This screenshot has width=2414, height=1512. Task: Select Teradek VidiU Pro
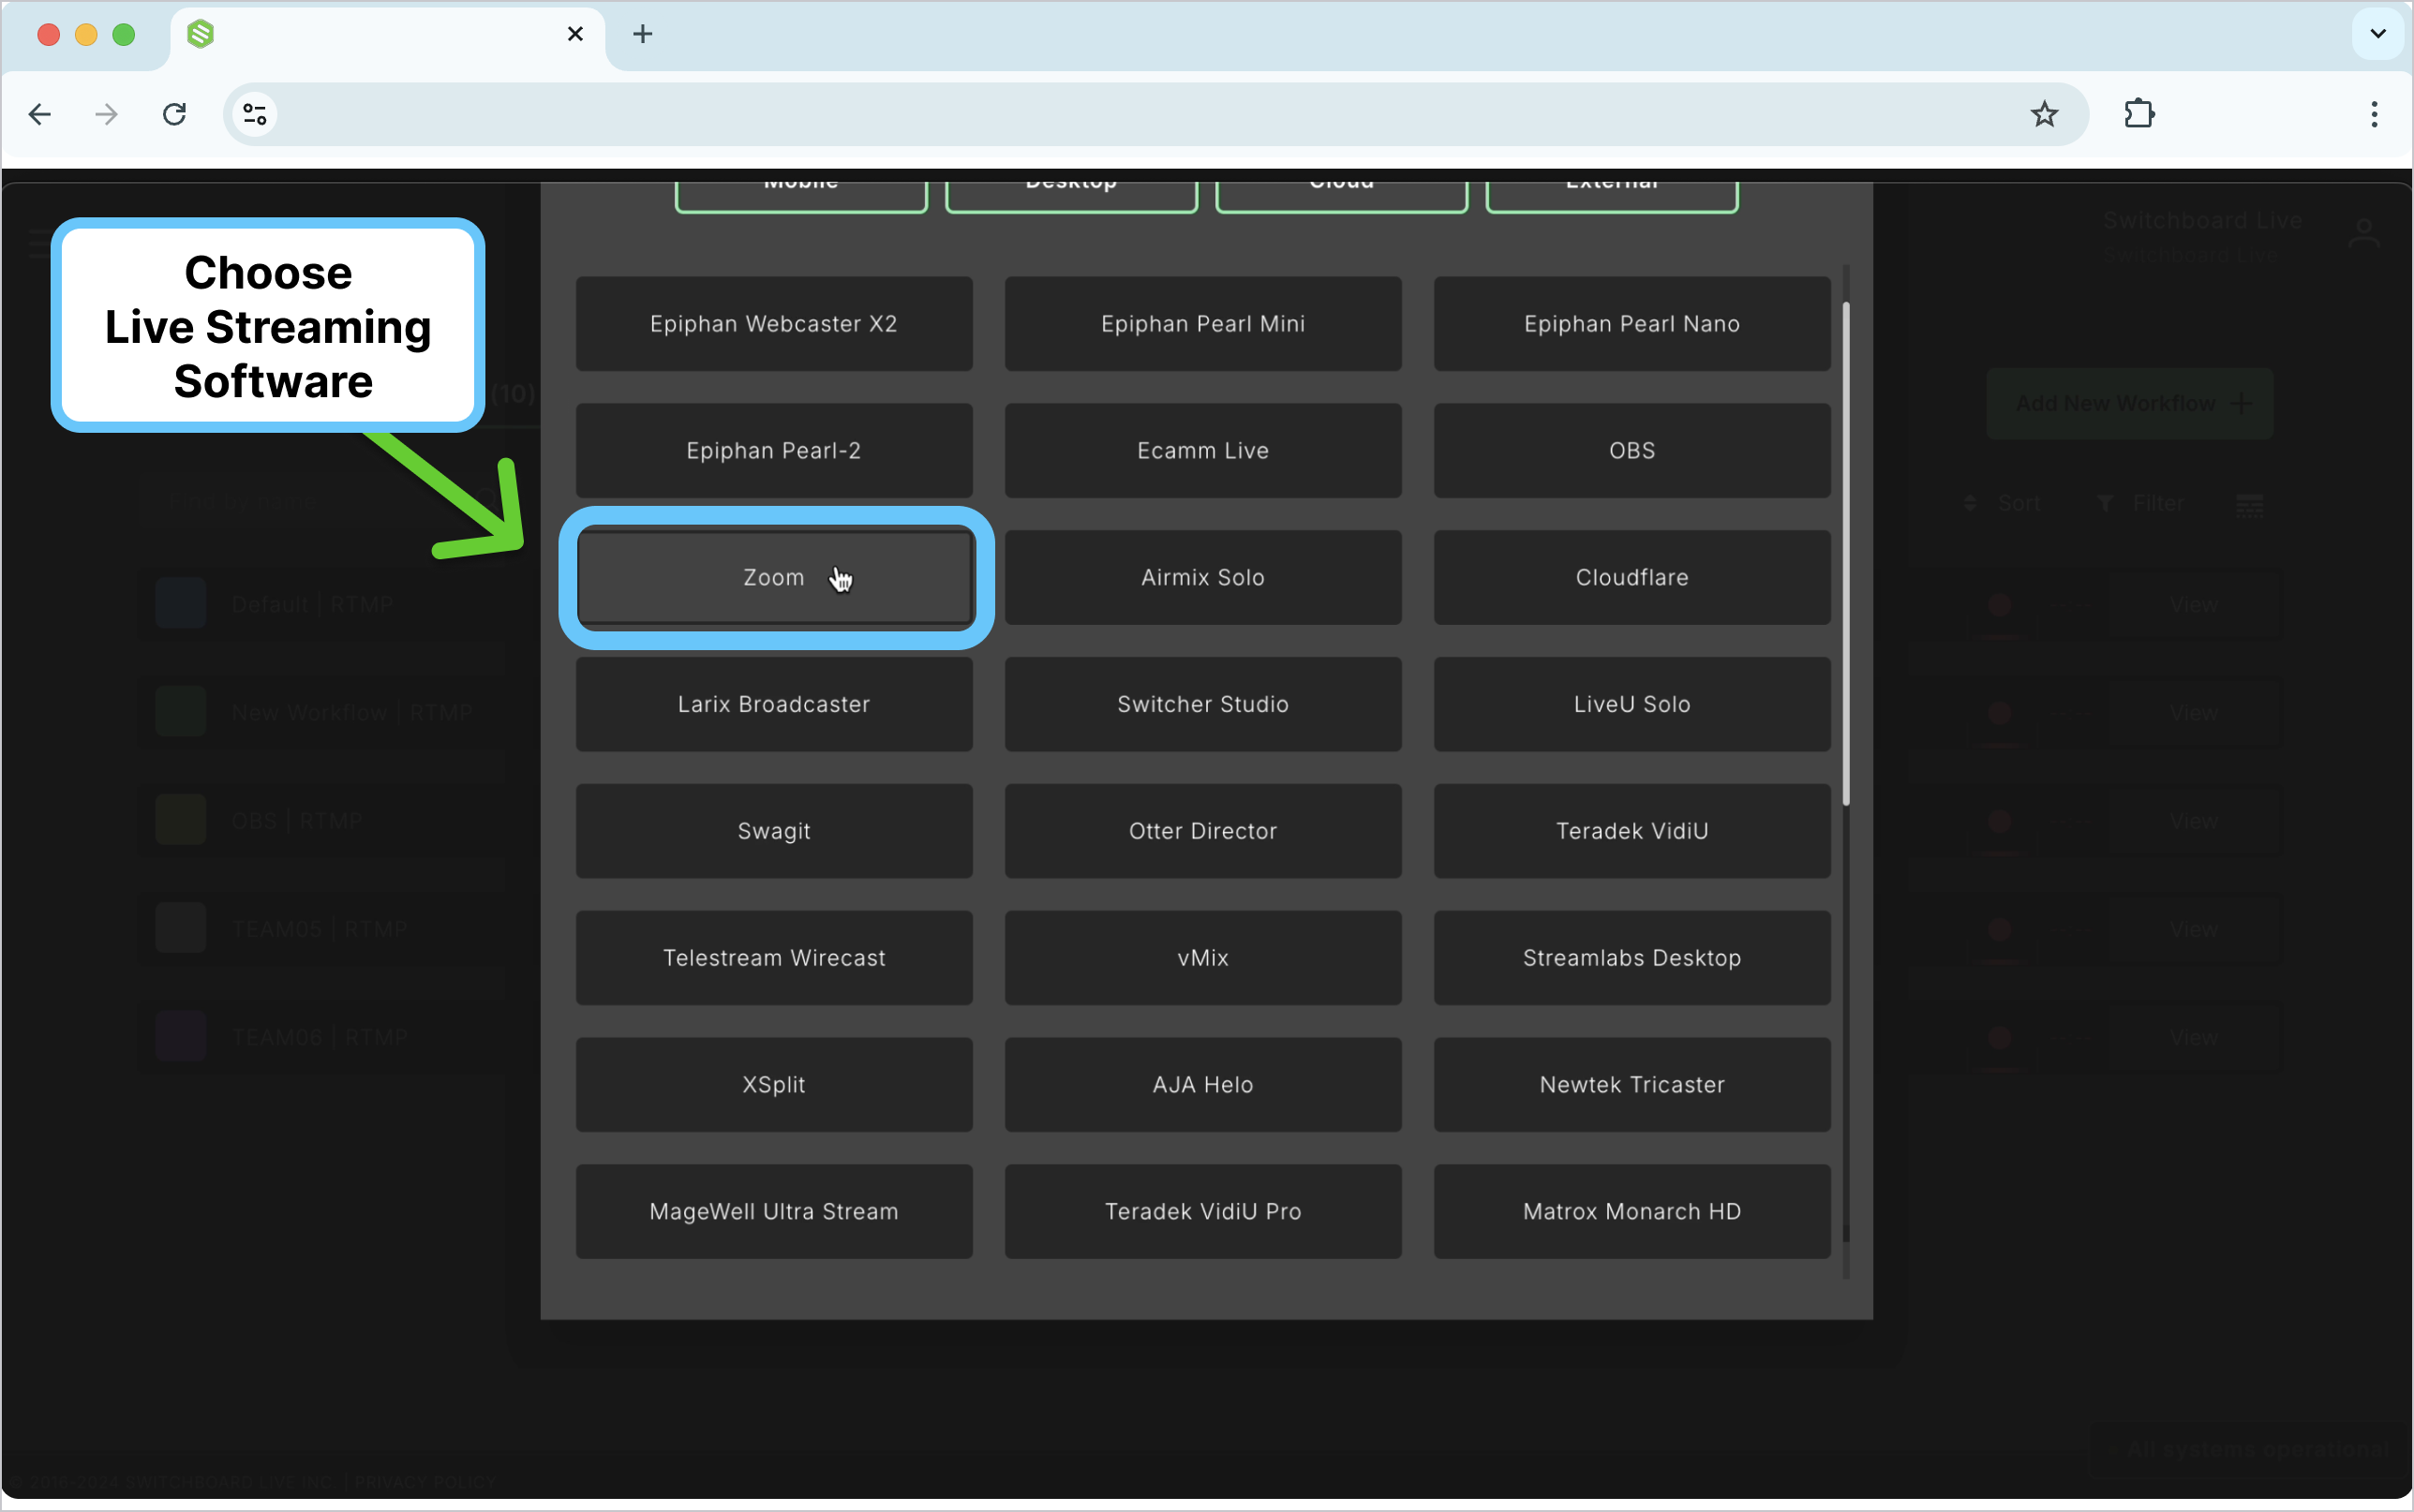(1203, 1213)
